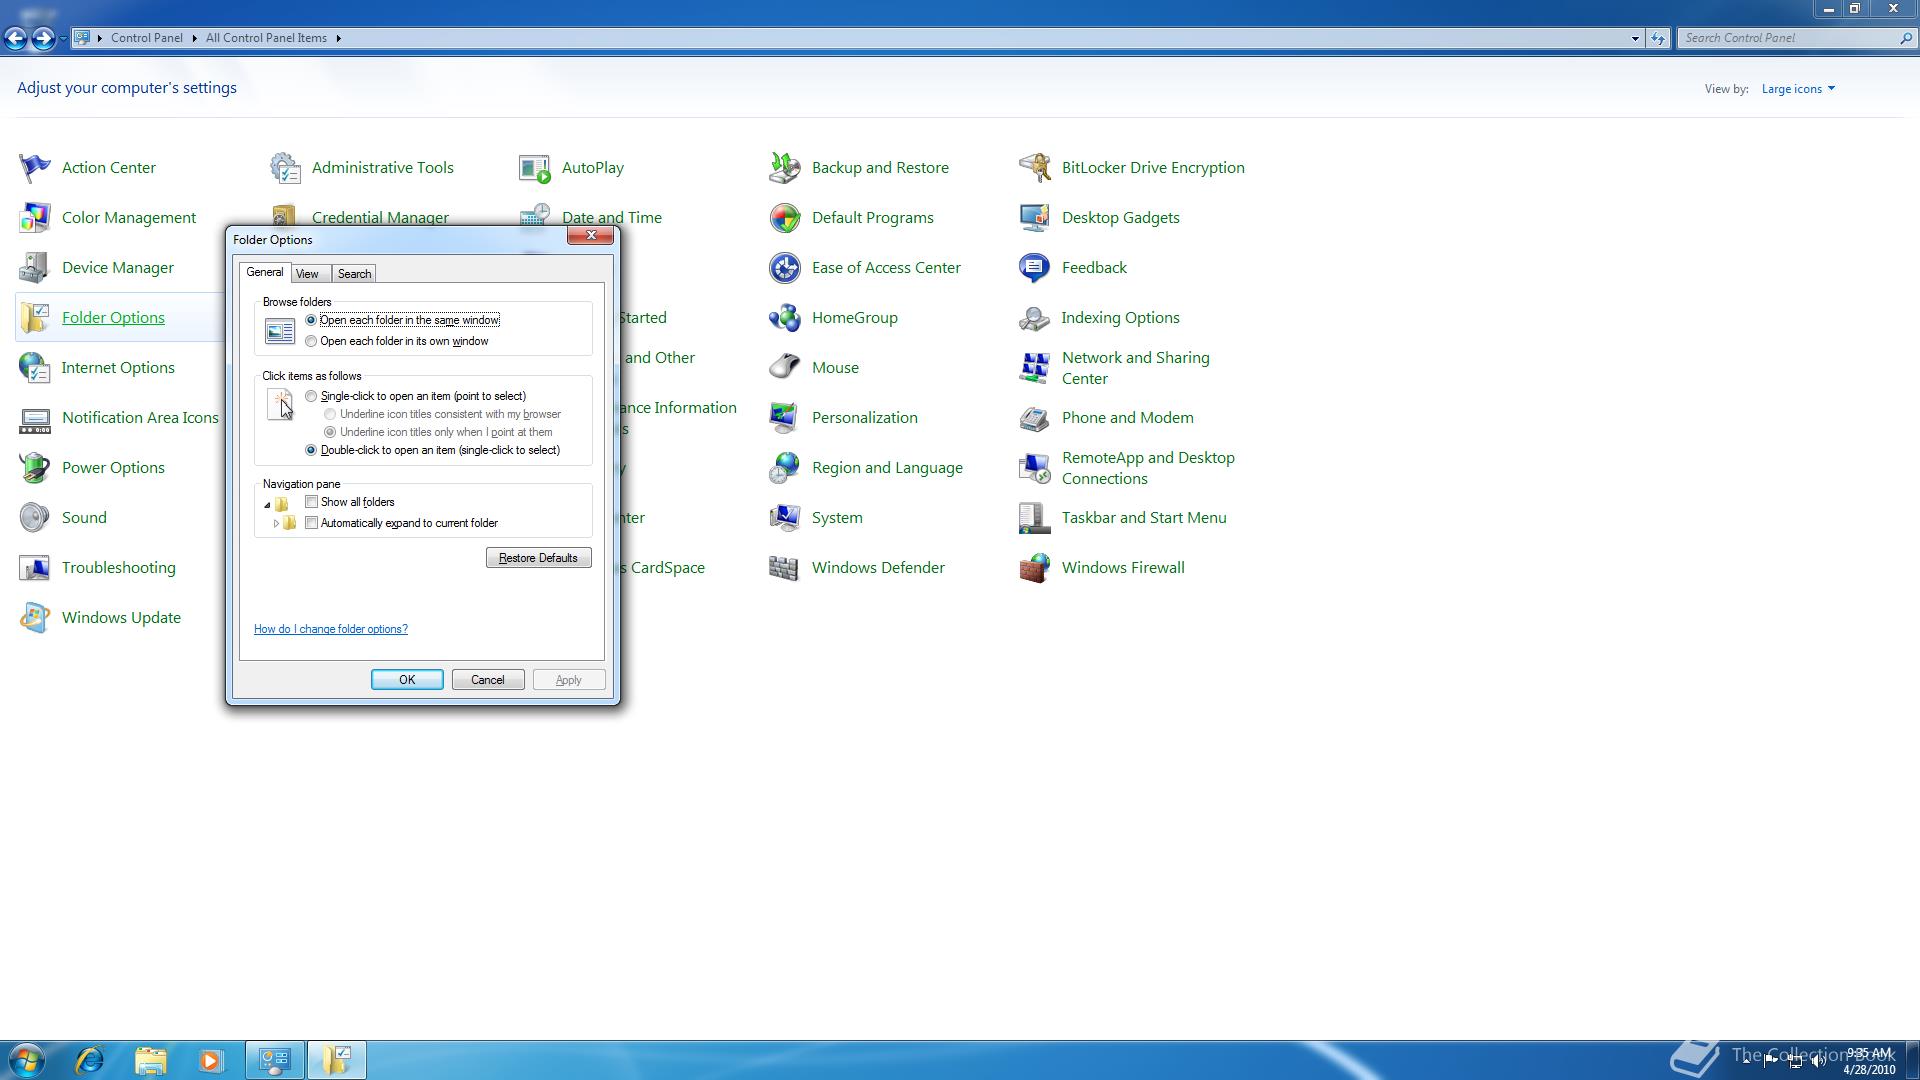Show hidden icons arrow in system tray
Image resolution: width=1920 pixels, height=1080 pixels.
1747,1061
